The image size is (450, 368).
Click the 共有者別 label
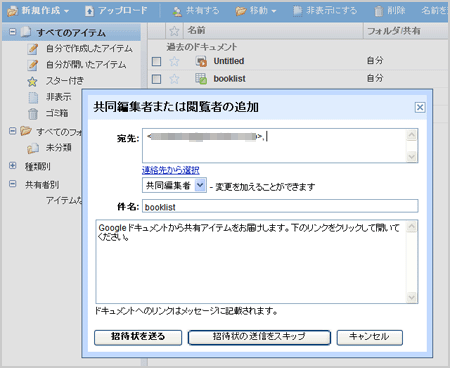coord(42,185)
